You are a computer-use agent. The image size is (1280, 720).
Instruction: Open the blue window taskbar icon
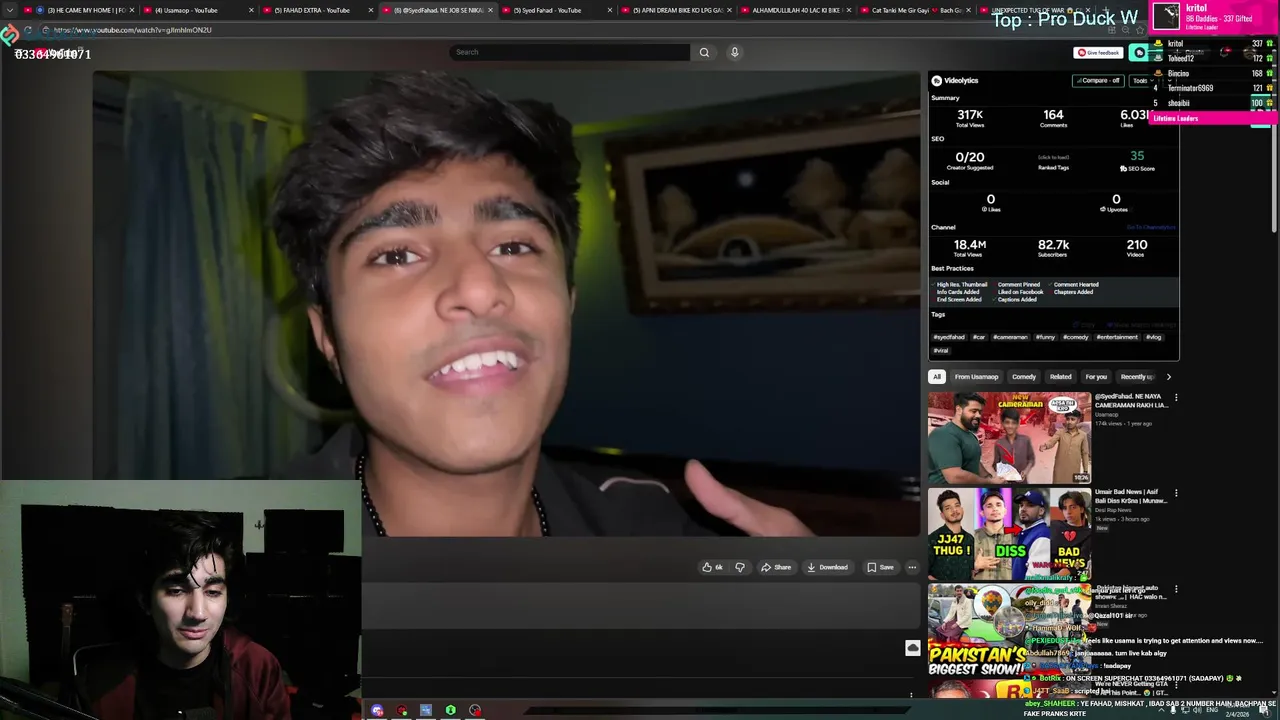[426, 711]
